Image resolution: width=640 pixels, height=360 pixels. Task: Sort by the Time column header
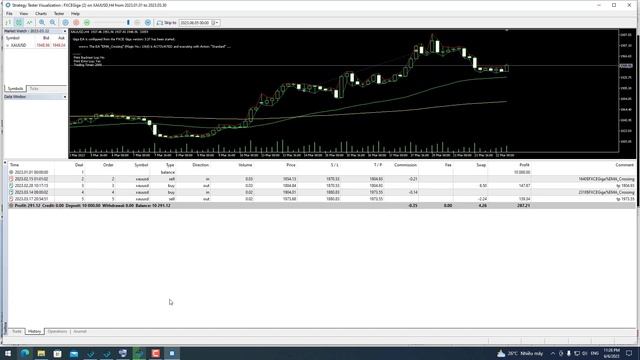[14, 165]
